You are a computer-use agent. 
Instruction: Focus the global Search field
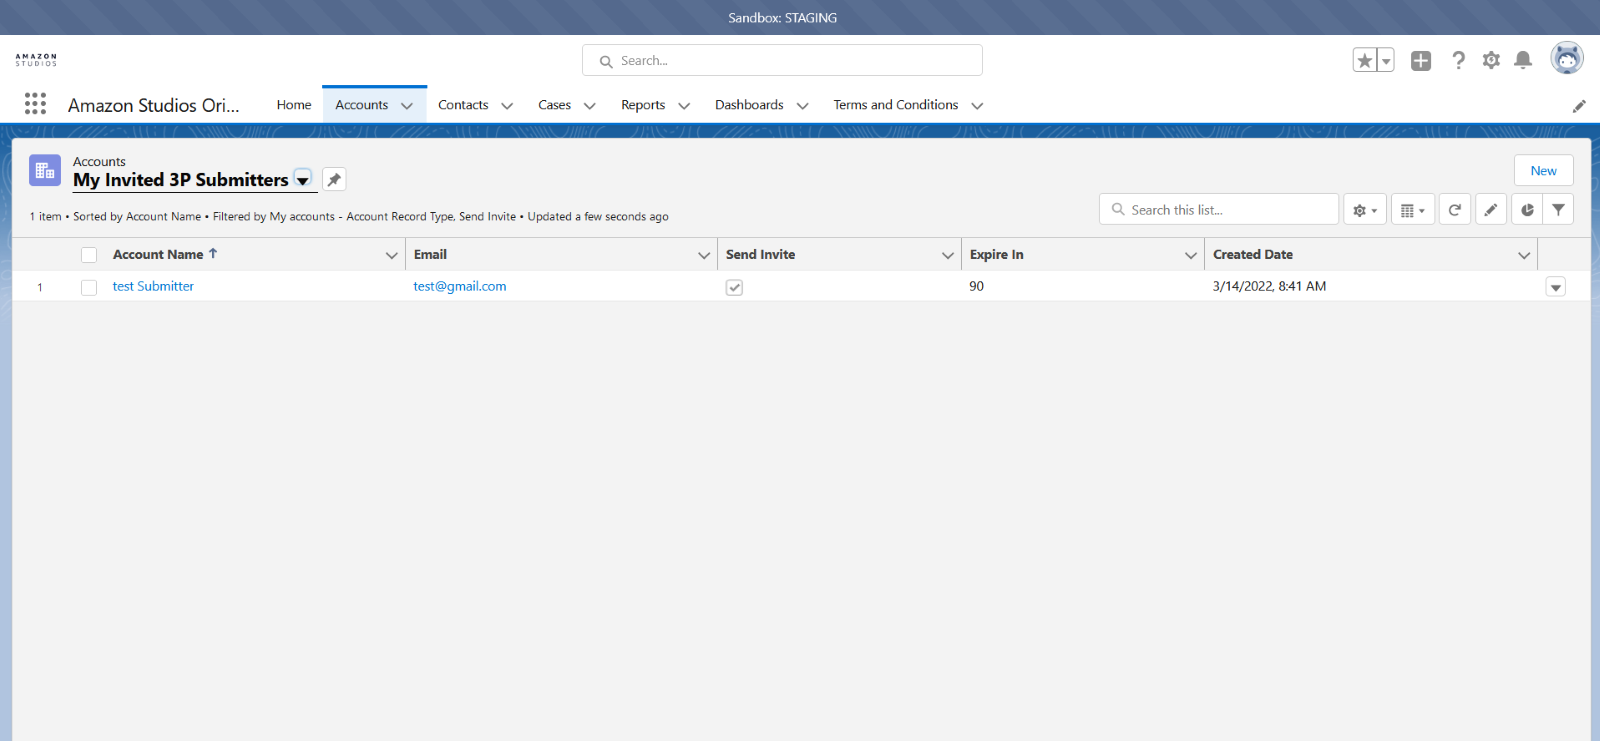point(782,60)
